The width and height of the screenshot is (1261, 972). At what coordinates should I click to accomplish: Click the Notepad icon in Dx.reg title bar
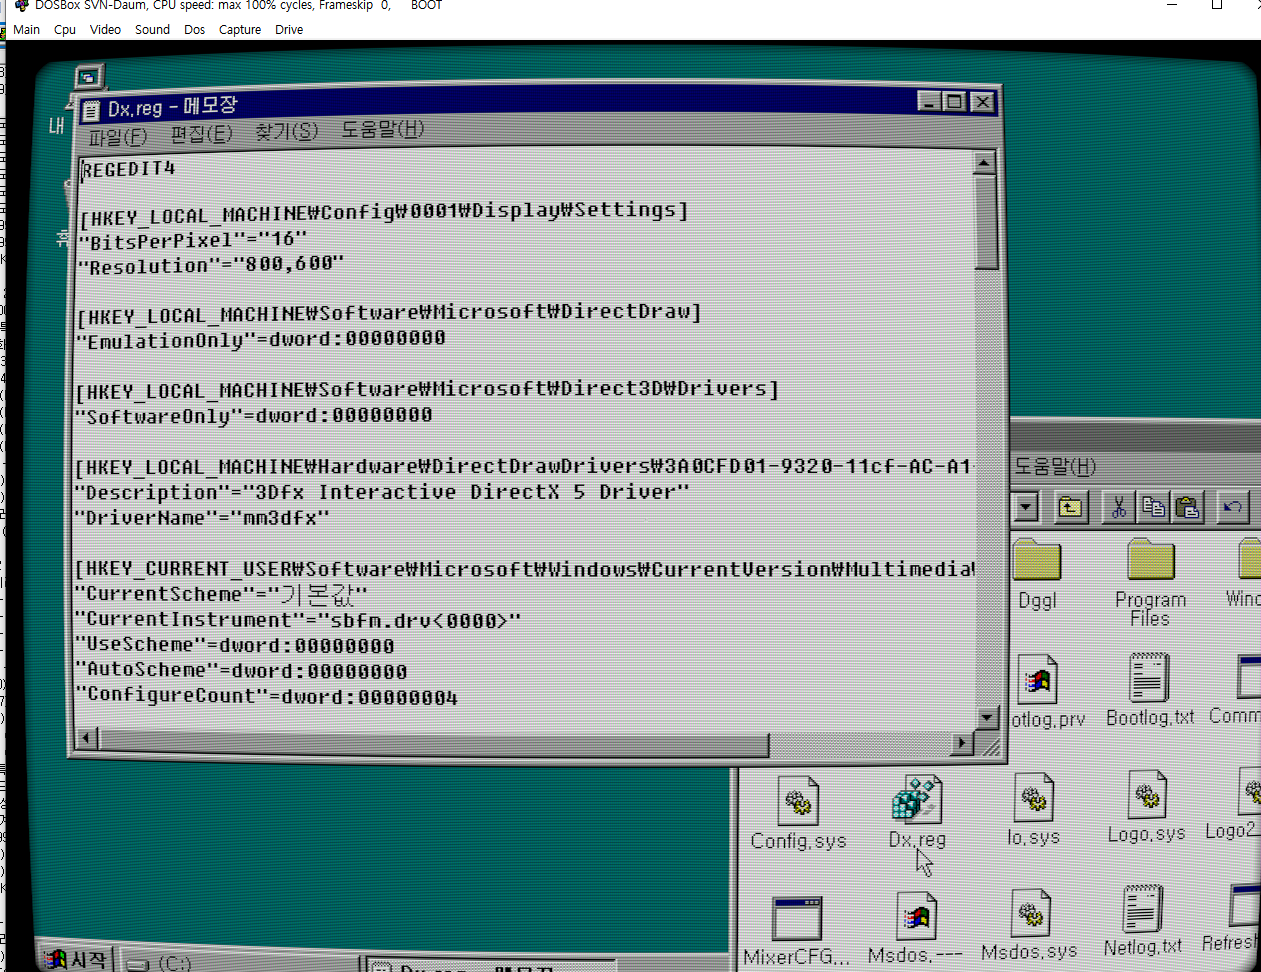91,110
